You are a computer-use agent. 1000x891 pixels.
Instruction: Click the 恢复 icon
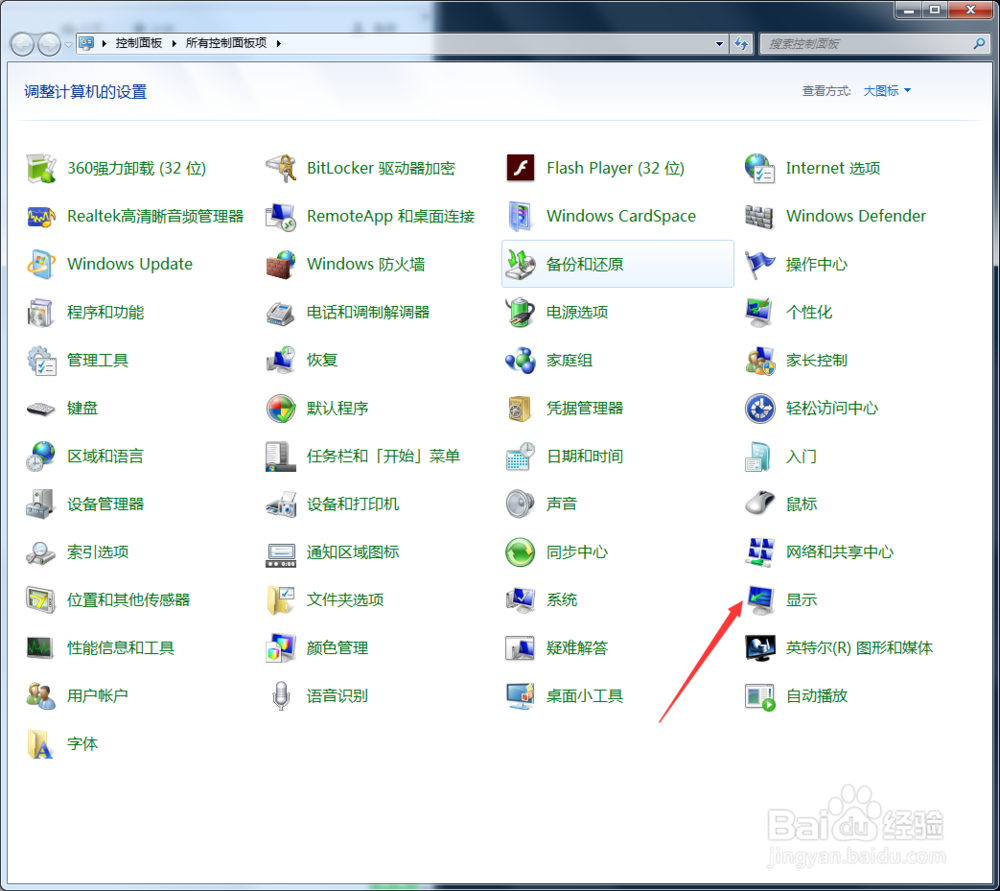click(x=281, y=360)
